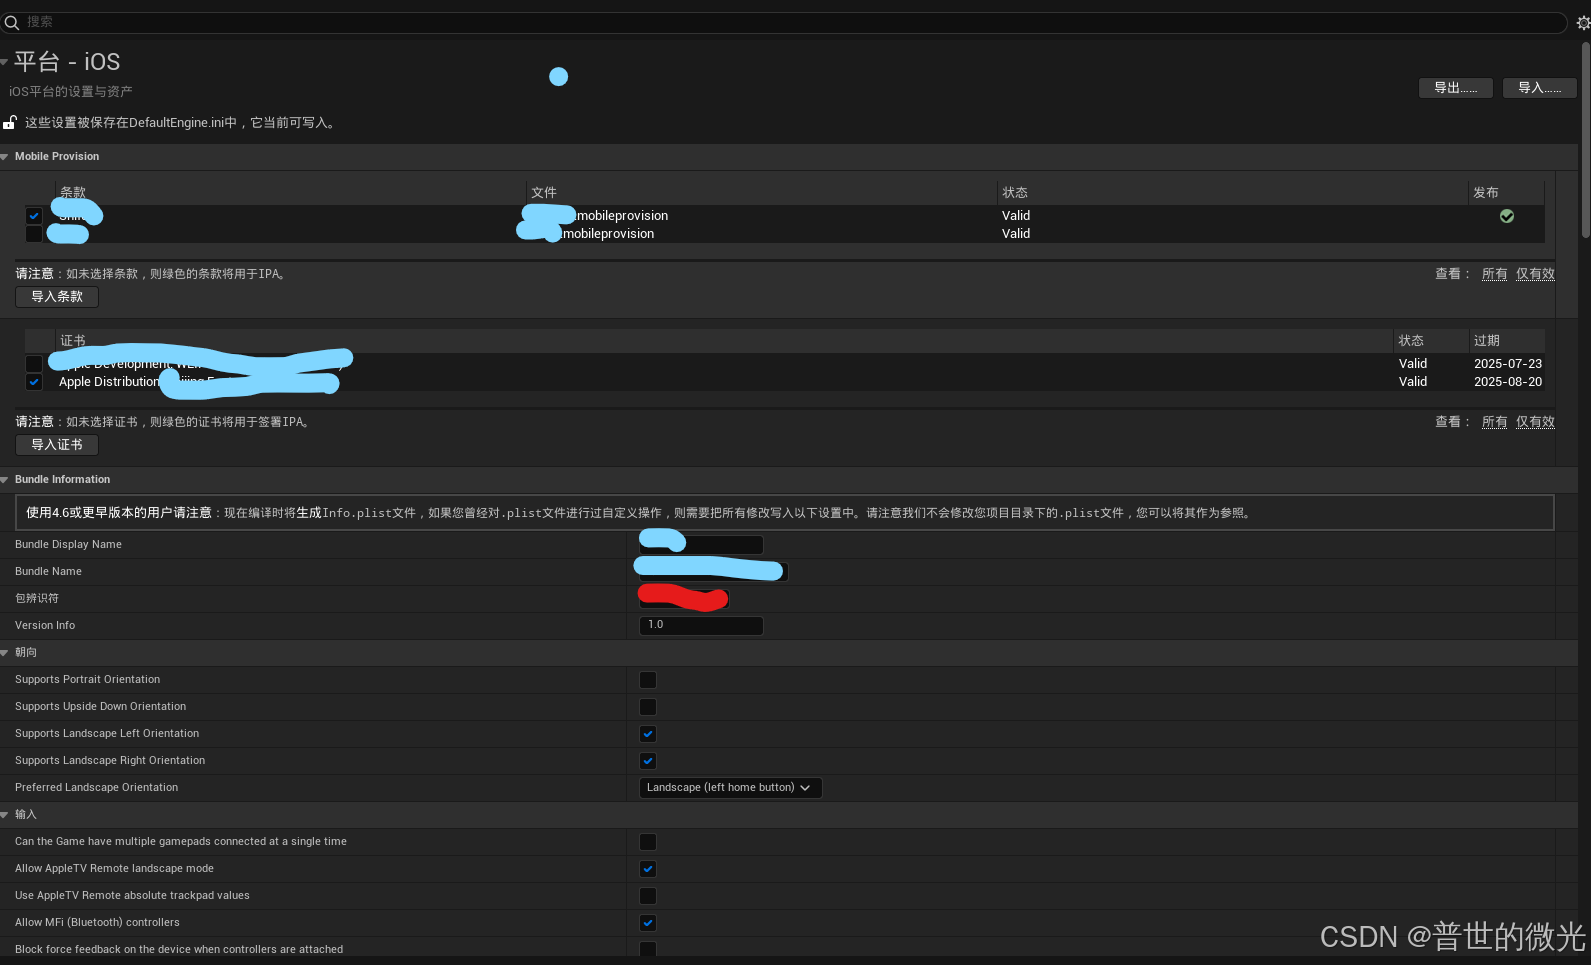Enable Supports Upside Down Orientation
The height and width of the screenshot is (965, 1591).
coord(648,707)
